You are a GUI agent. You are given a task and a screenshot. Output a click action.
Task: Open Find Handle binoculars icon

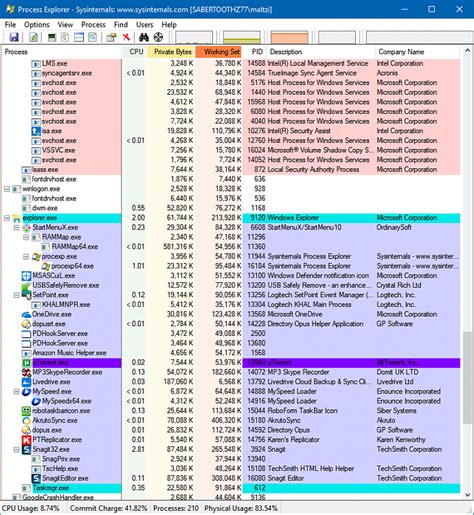[144, 37]
